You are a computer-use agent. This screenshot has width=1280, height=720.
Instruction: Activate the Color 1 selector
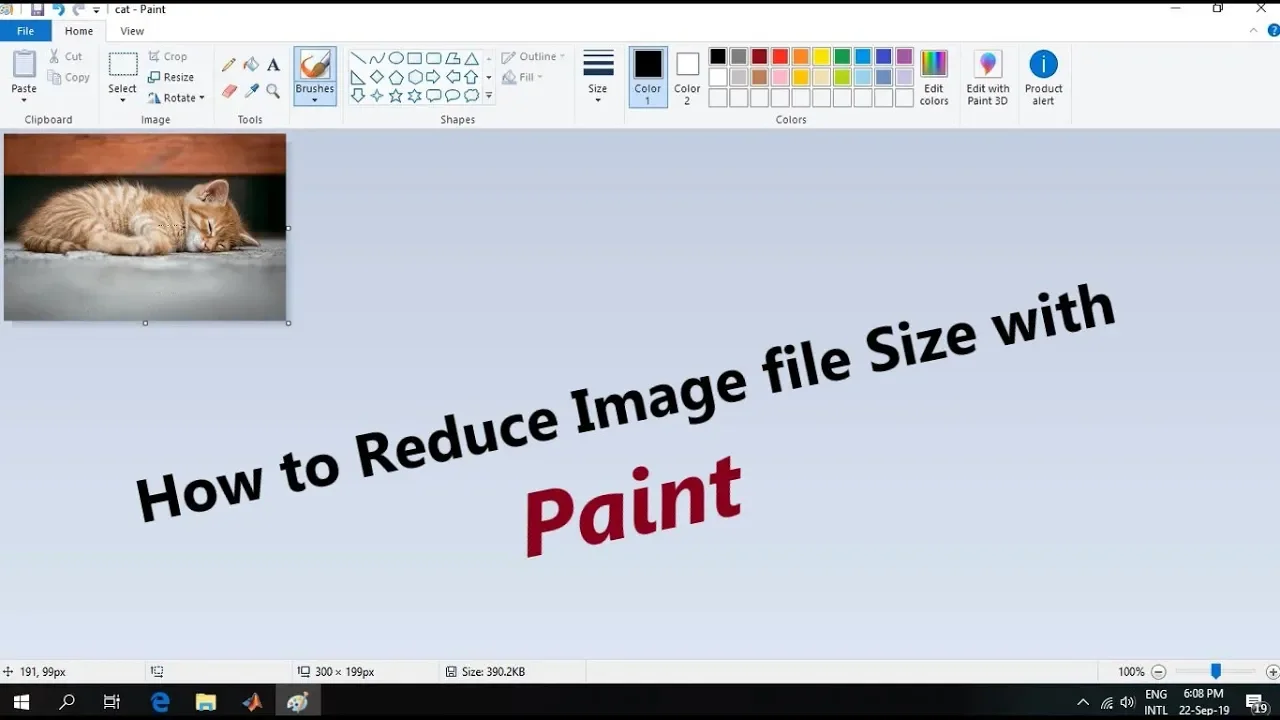coord(648,77)
